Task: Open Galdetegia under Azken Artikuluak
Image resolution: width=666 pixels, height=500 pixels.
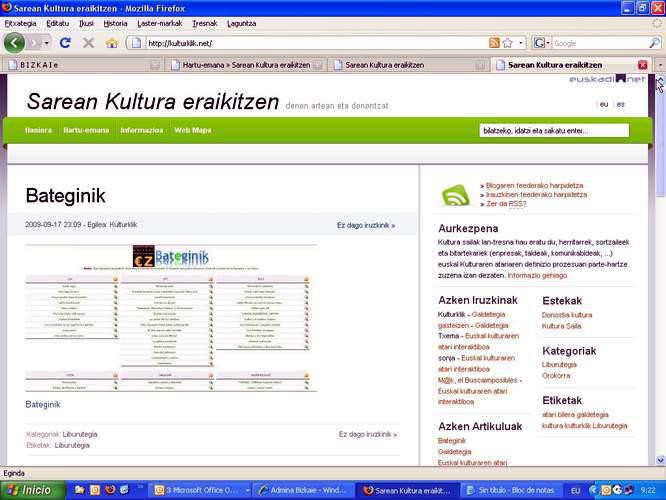Action: coord(454,452)
